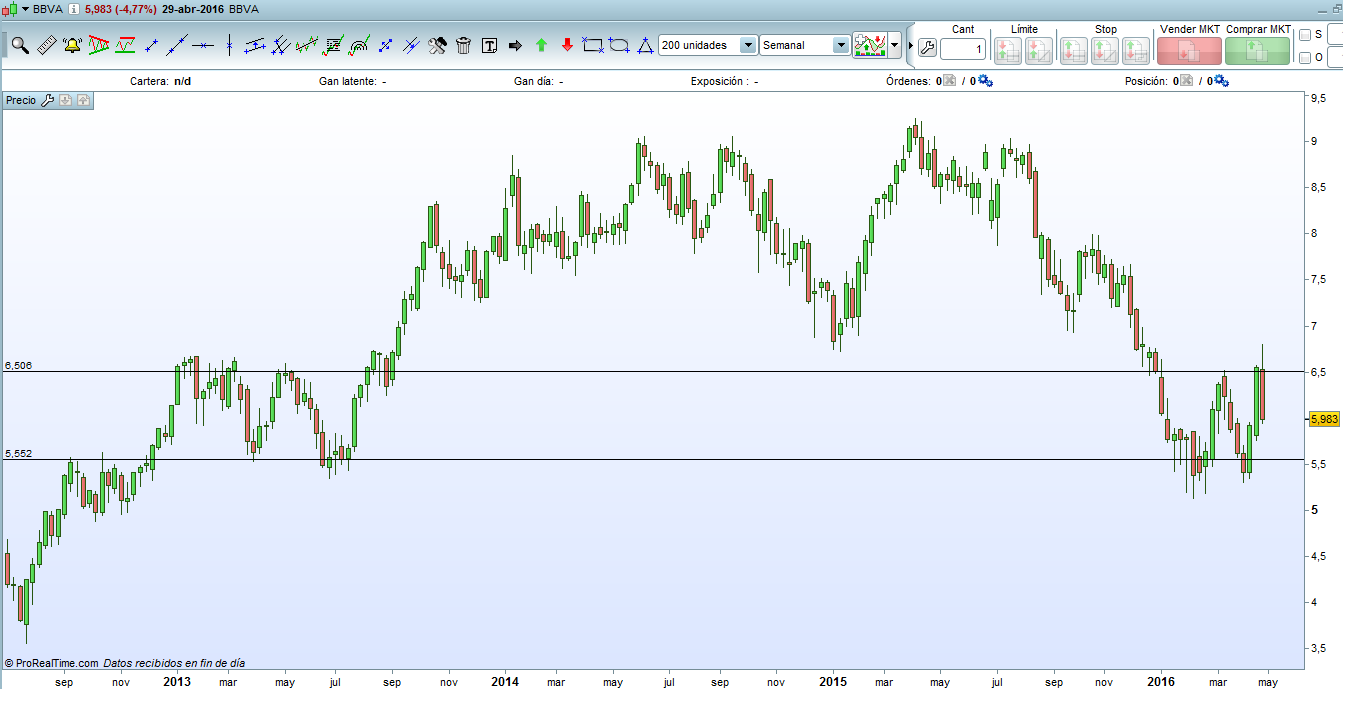Pick the blue triangle drawing tool
1366x720 pixels.
pos(646,45)
